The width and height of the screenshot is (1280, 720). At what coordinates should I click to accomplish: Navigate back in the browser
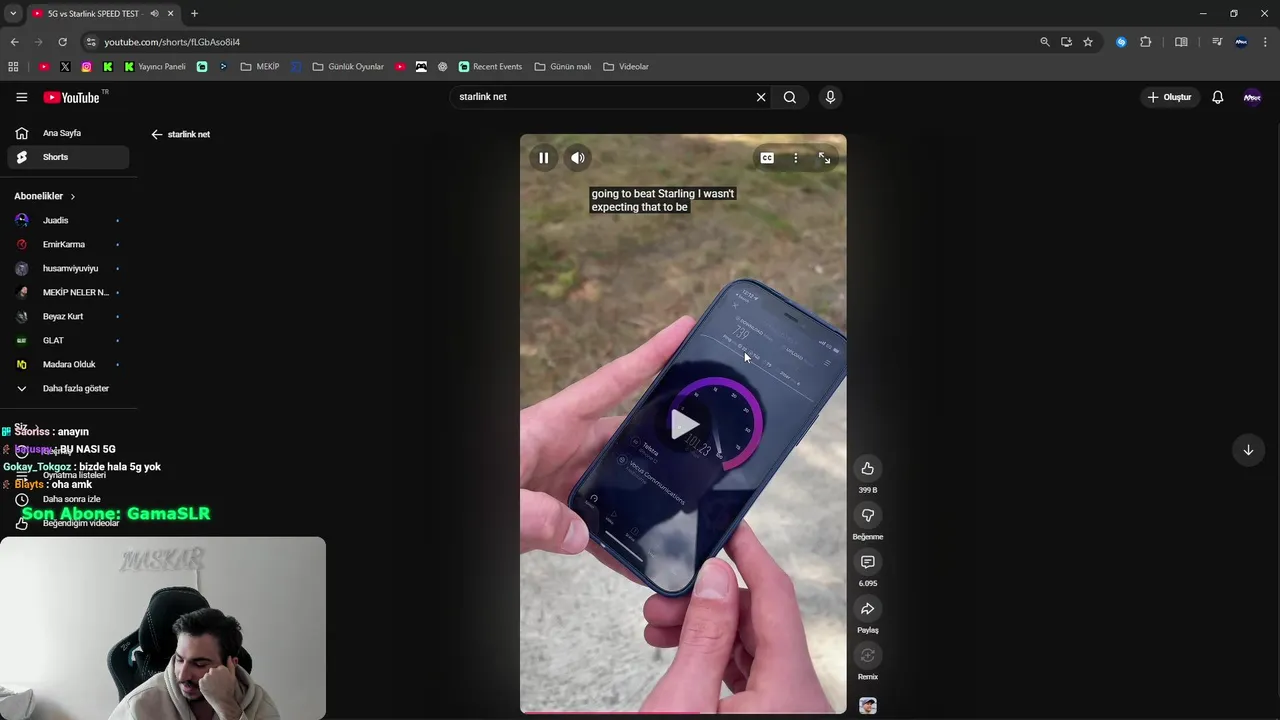click(x=14, y=42)
